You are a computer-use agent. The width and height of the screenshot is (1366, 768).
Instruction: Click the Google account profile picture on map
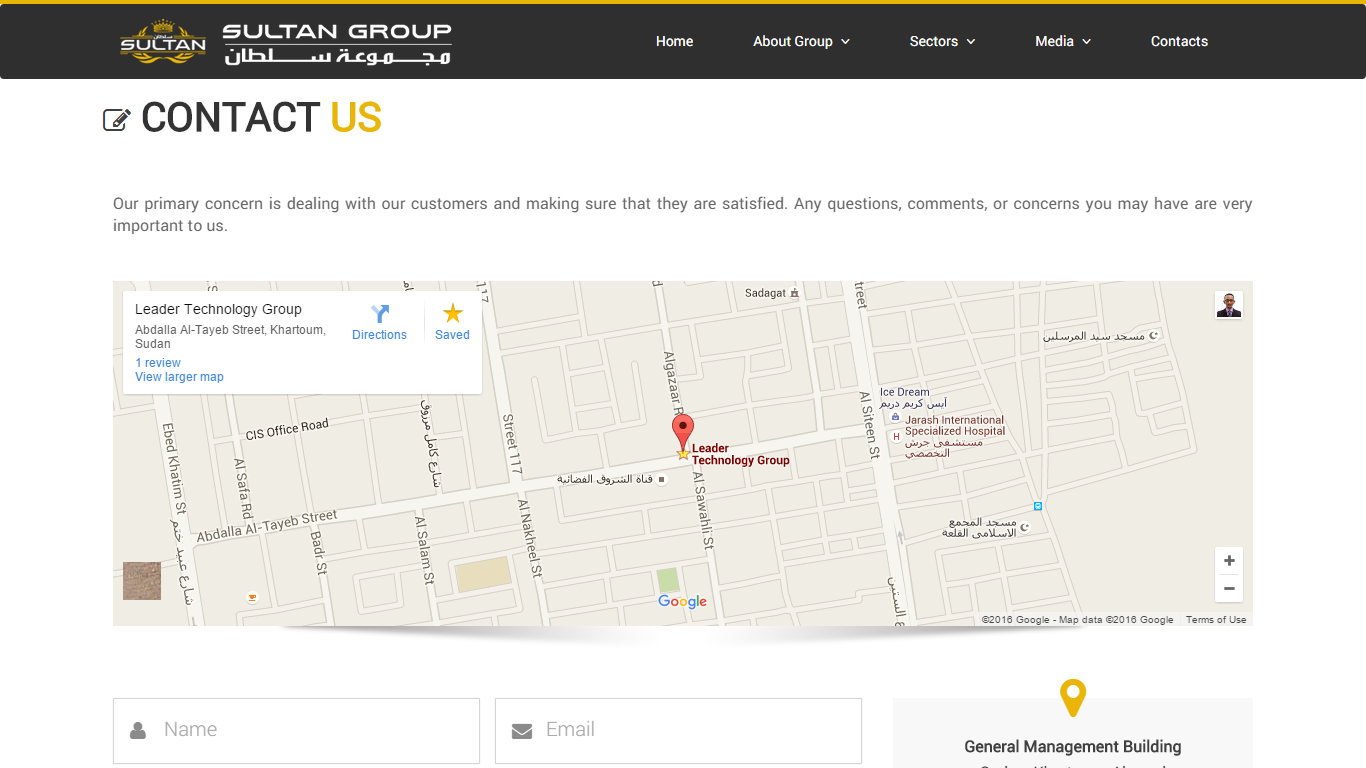1228,305
